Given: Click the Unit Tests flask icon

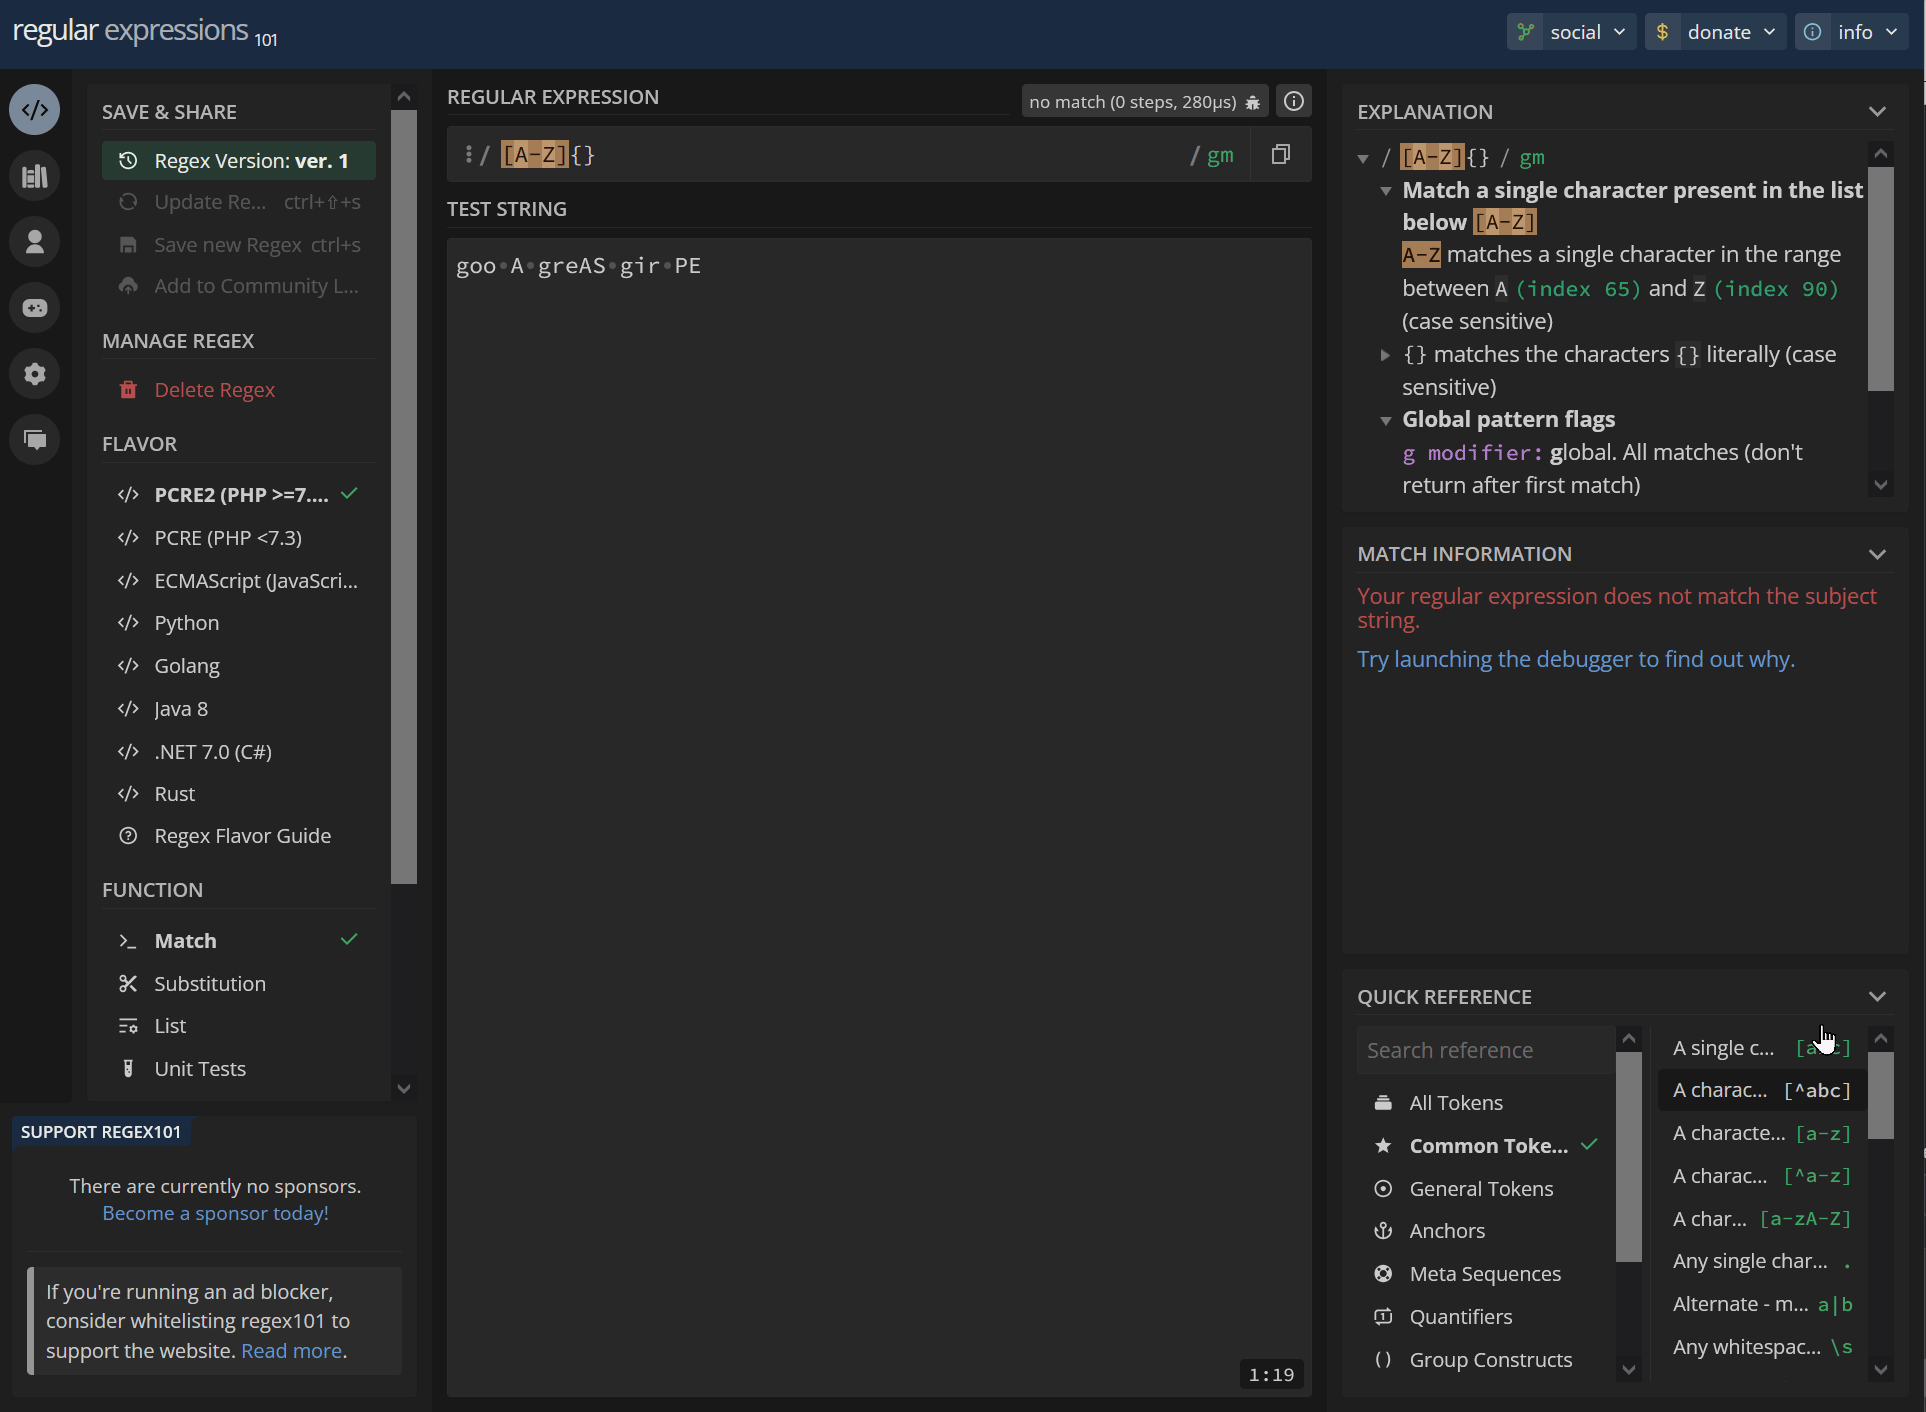Looking at the screenshot, I should pos(128,1069).
